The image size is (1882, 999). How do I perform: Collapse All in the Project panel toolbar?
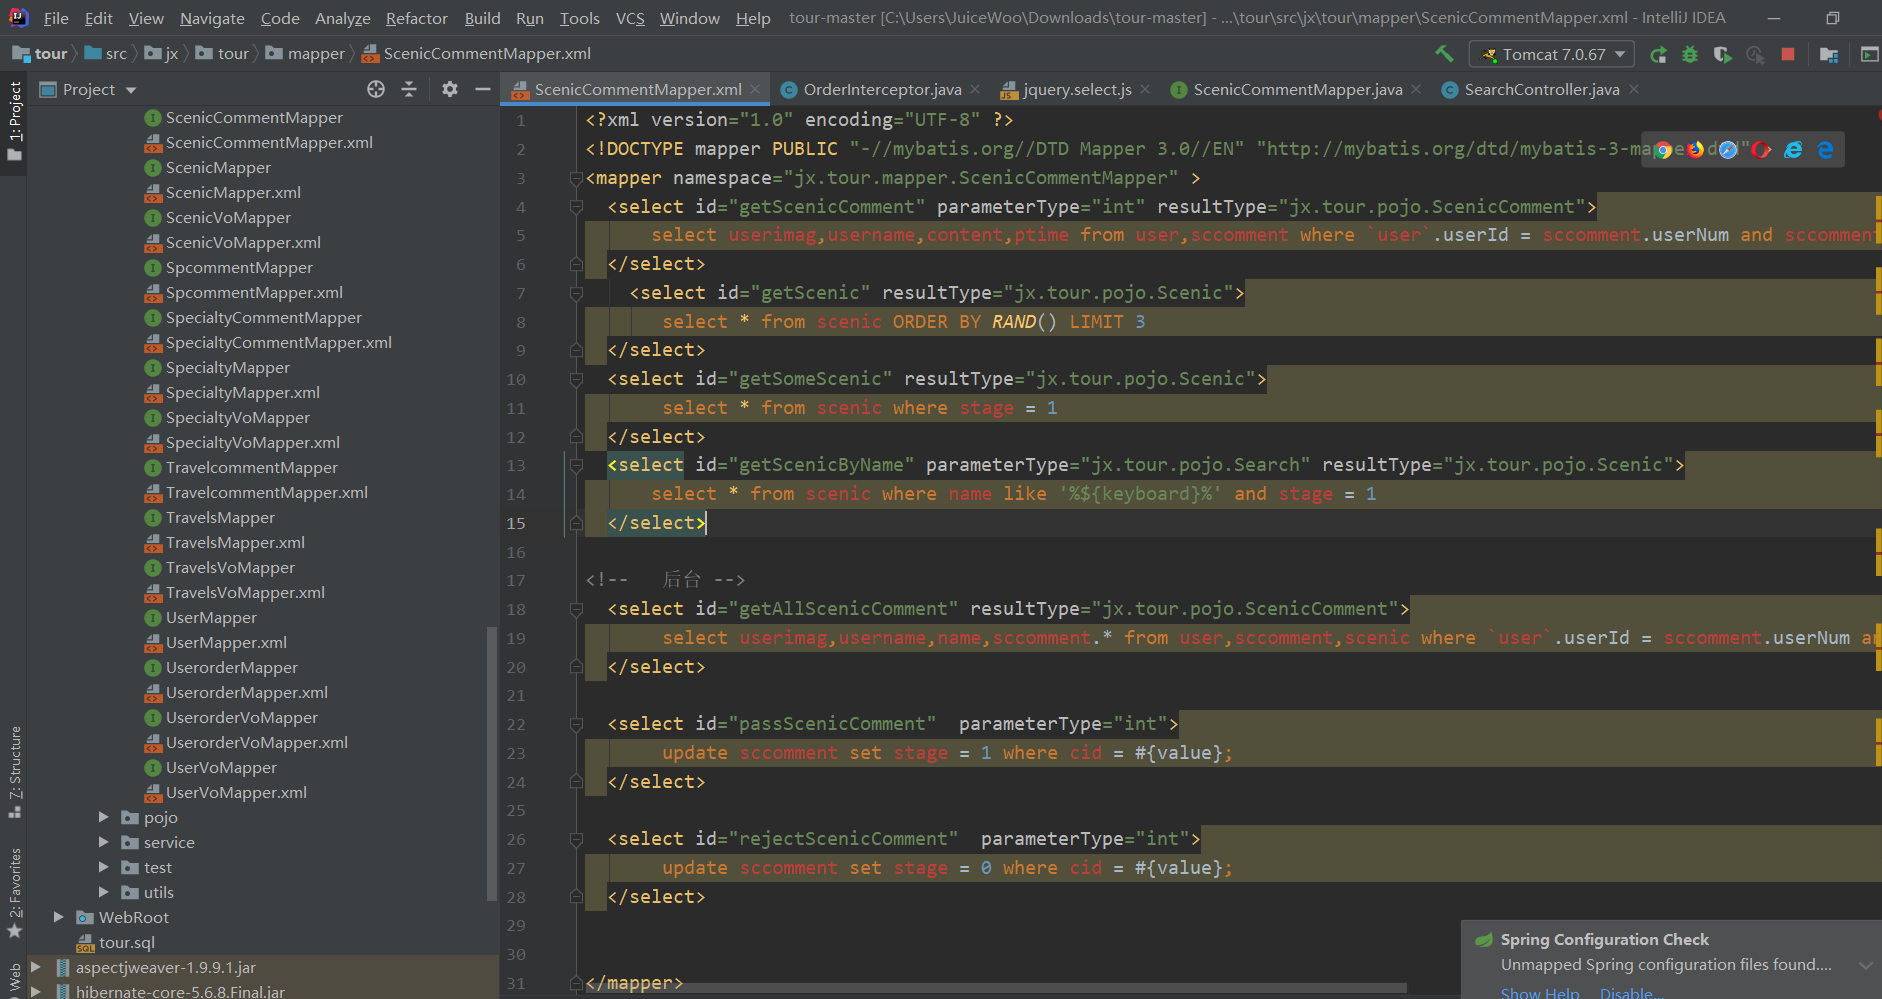(x=409, y=89)
